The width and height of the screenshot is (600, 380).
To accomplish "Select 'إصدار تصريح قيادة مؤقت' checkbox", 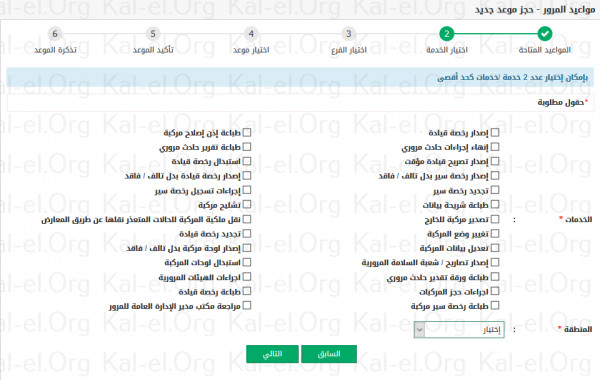I will pyautogui.click(x=495, y=161).
